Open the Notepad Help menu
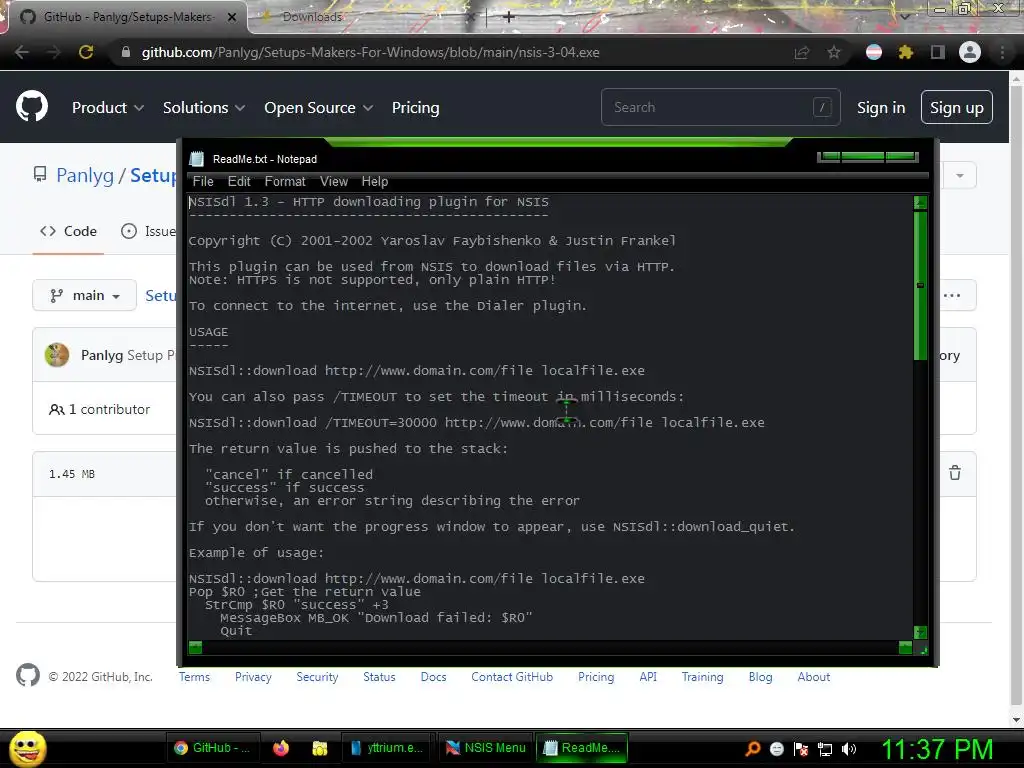 coord(375,182)
